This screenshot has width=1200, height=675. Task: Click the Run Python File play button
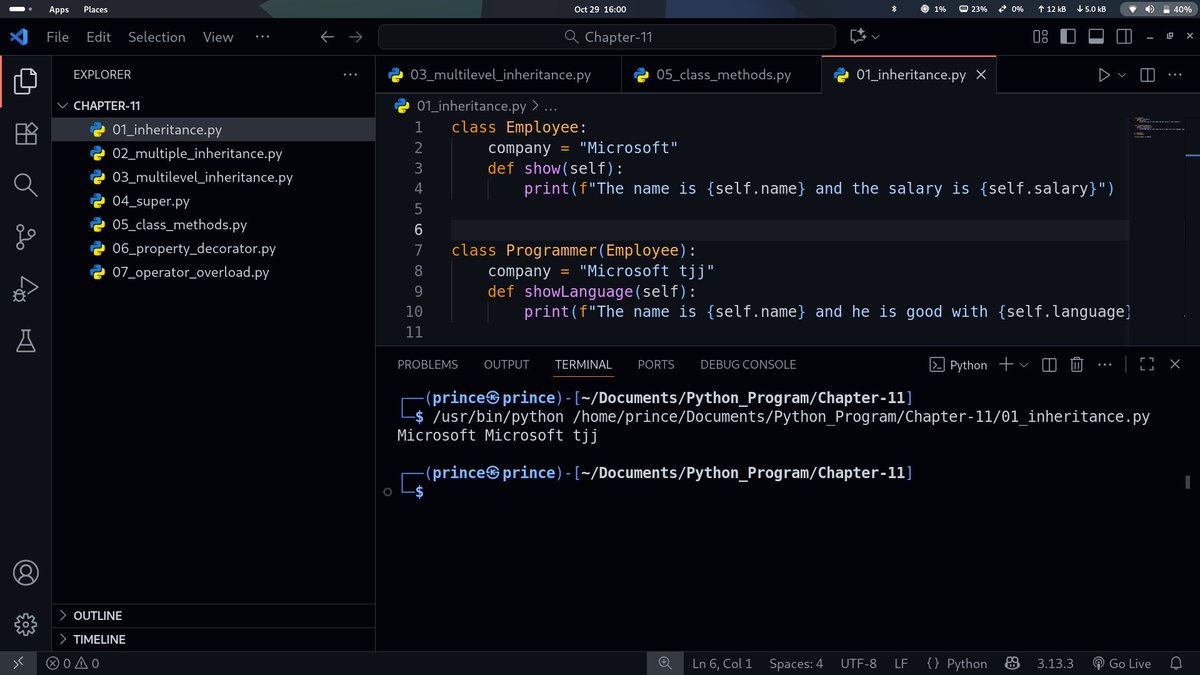[x=1104, y=75]
